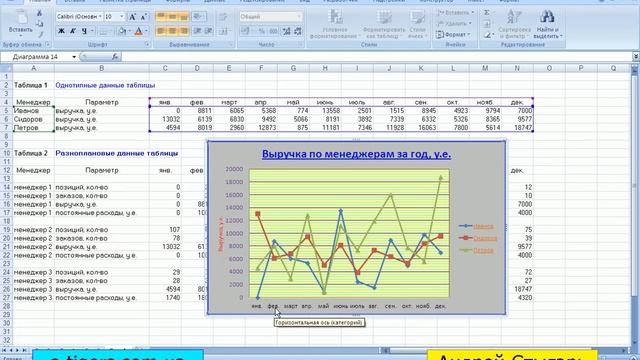Click the Insert Function fx icon
640x360 pixels.
[x=115, y=57]
